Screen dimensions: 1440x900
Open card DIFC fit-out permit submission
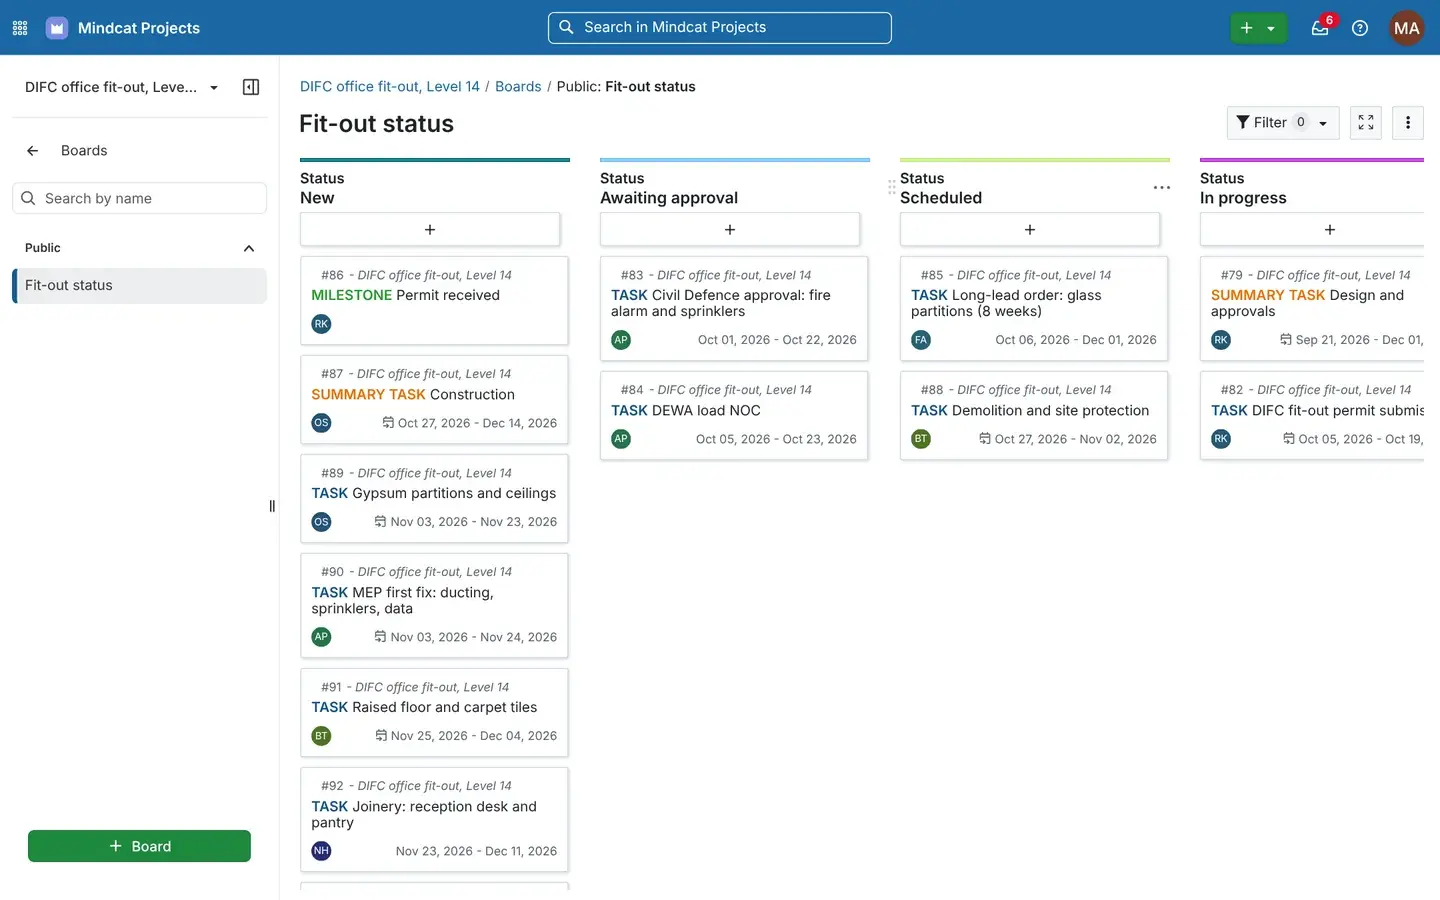[1312, 416]
